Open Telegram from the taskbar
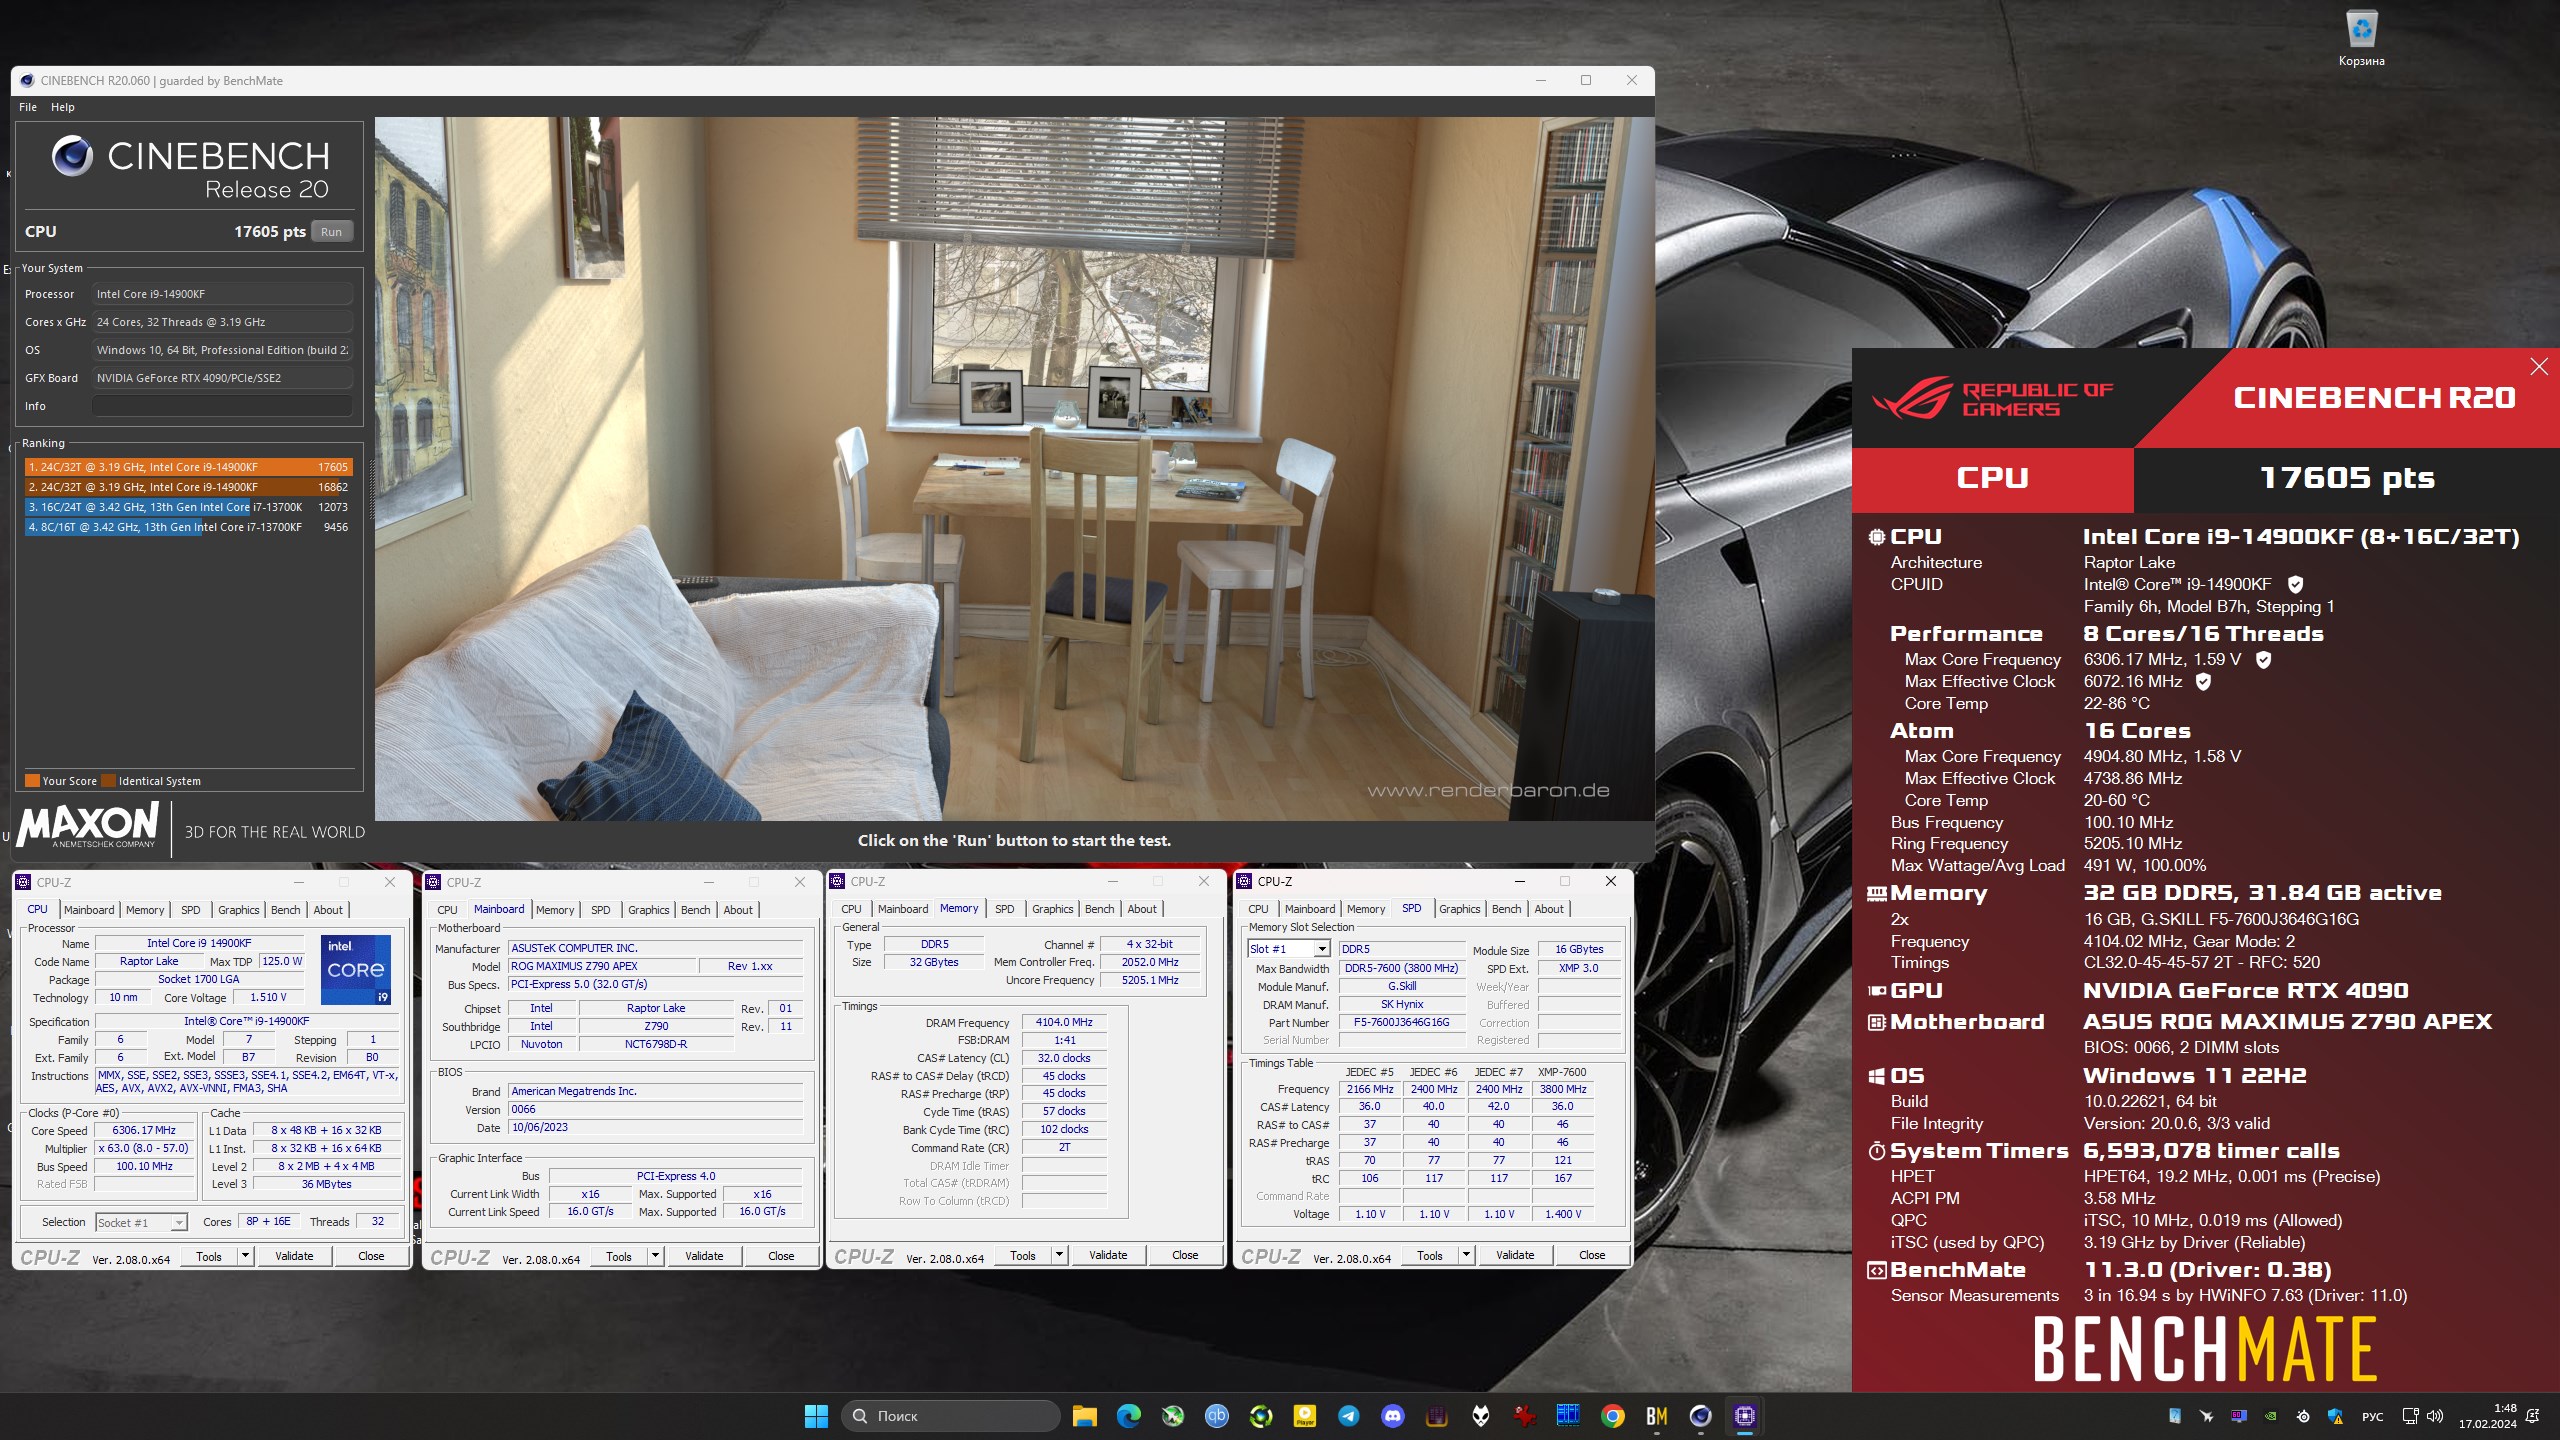Image resolution: width=2560 pixels, height=1440 pixels. pyautogui.click(x=1349, y=1416)
